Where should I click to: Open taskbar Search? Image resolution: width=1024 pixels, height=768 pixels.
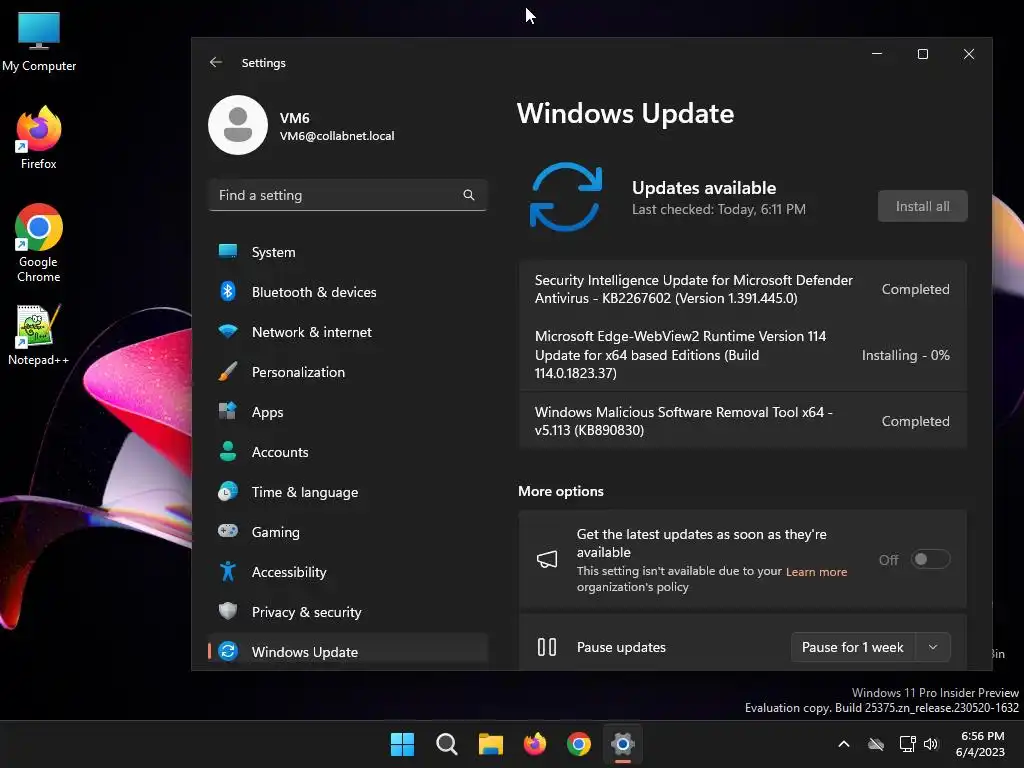tap(447, 744)
